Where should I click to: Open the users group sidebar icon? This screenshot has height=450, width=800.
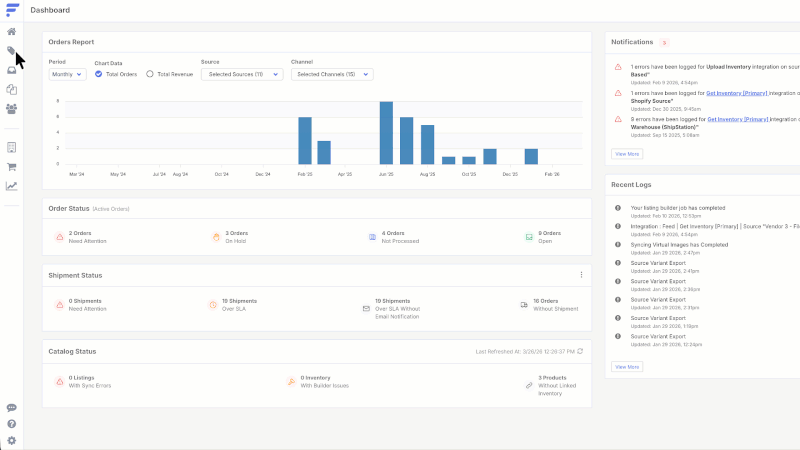click(x=12, y=108)
